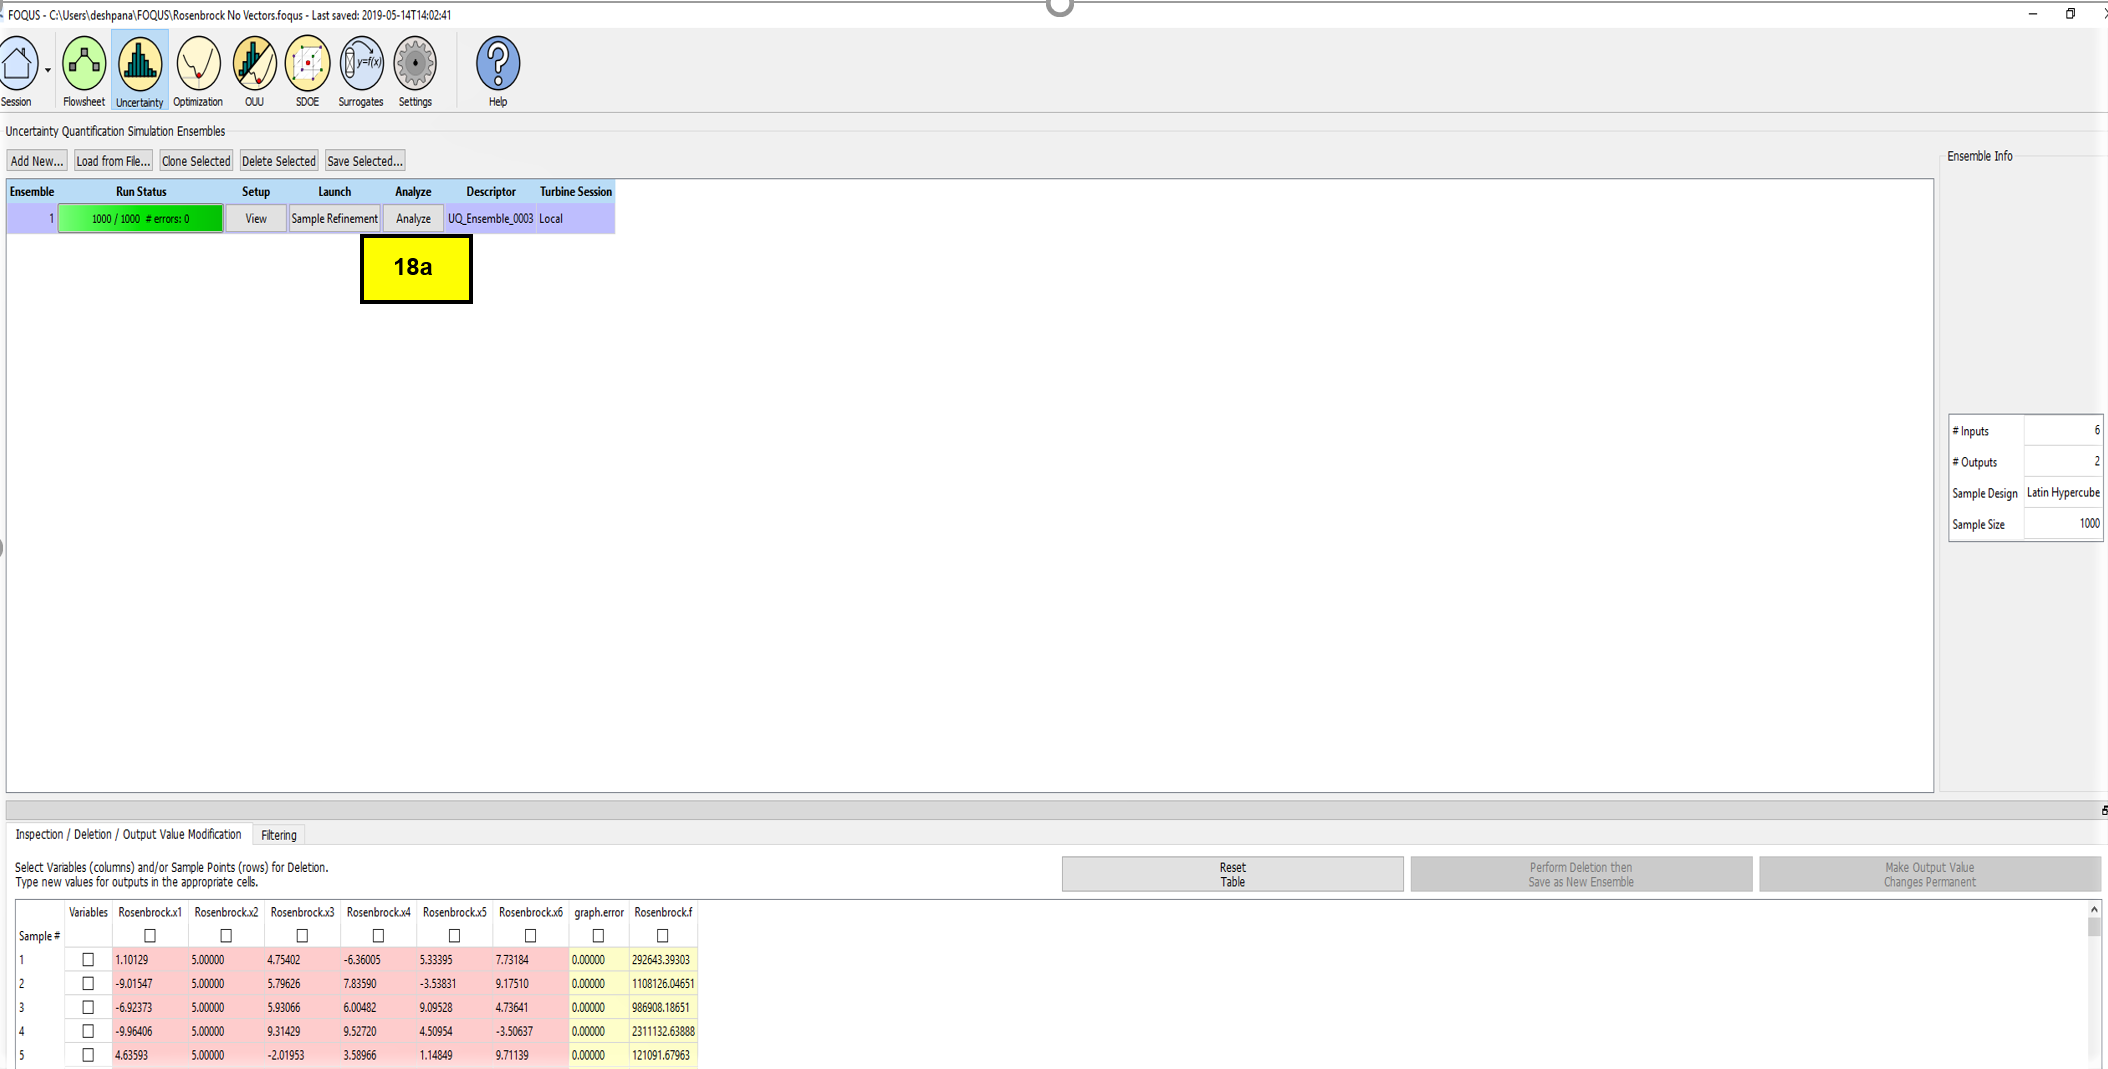
Task: Click Analyze for ensemble 1
Action: pyautogui.click(x=412, y=218)
